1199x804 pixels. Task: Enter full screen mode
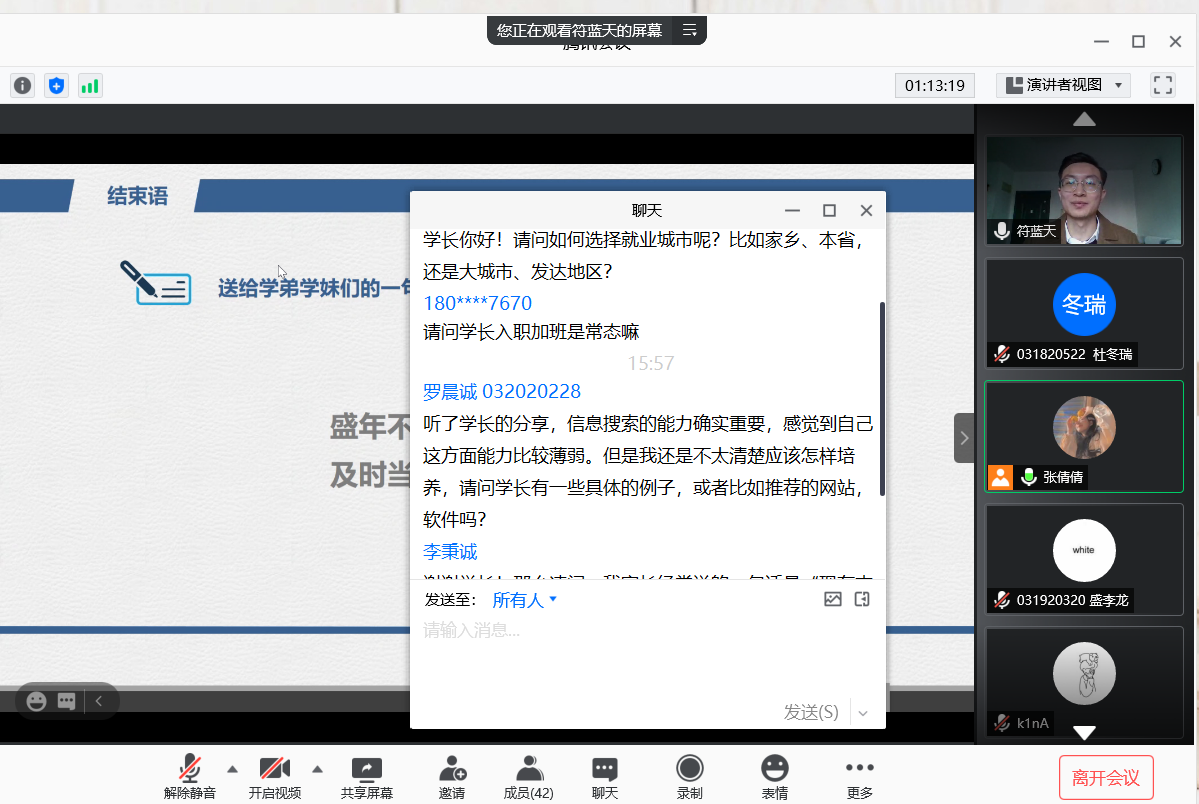(1162, 85)
